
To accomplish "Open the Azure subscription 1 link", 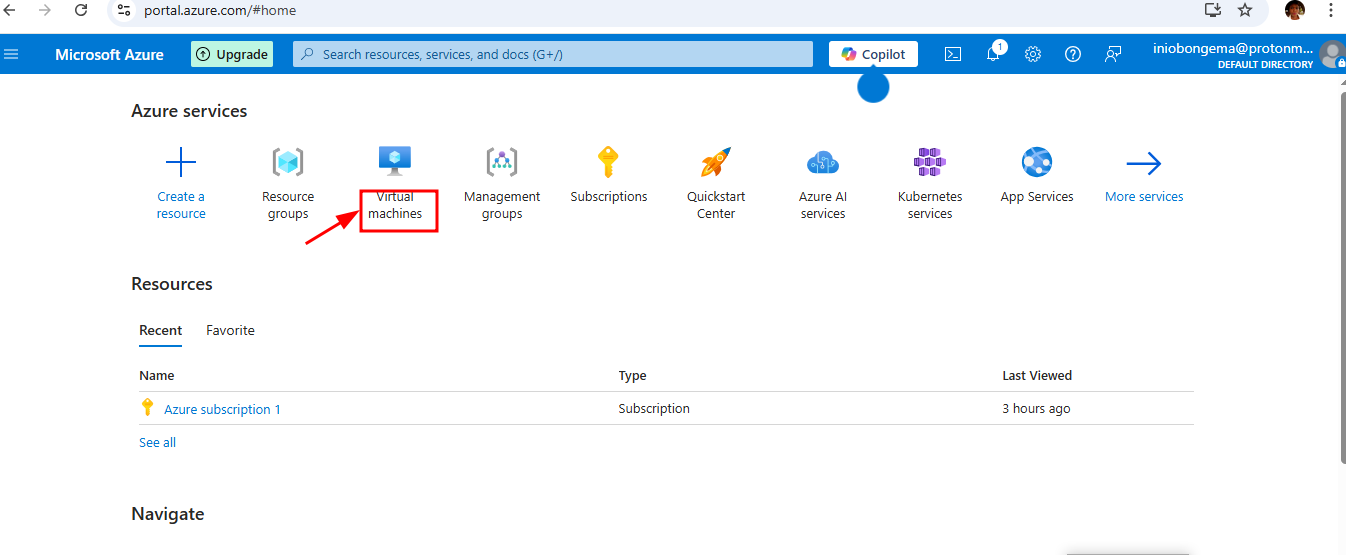I will [222, 409].
